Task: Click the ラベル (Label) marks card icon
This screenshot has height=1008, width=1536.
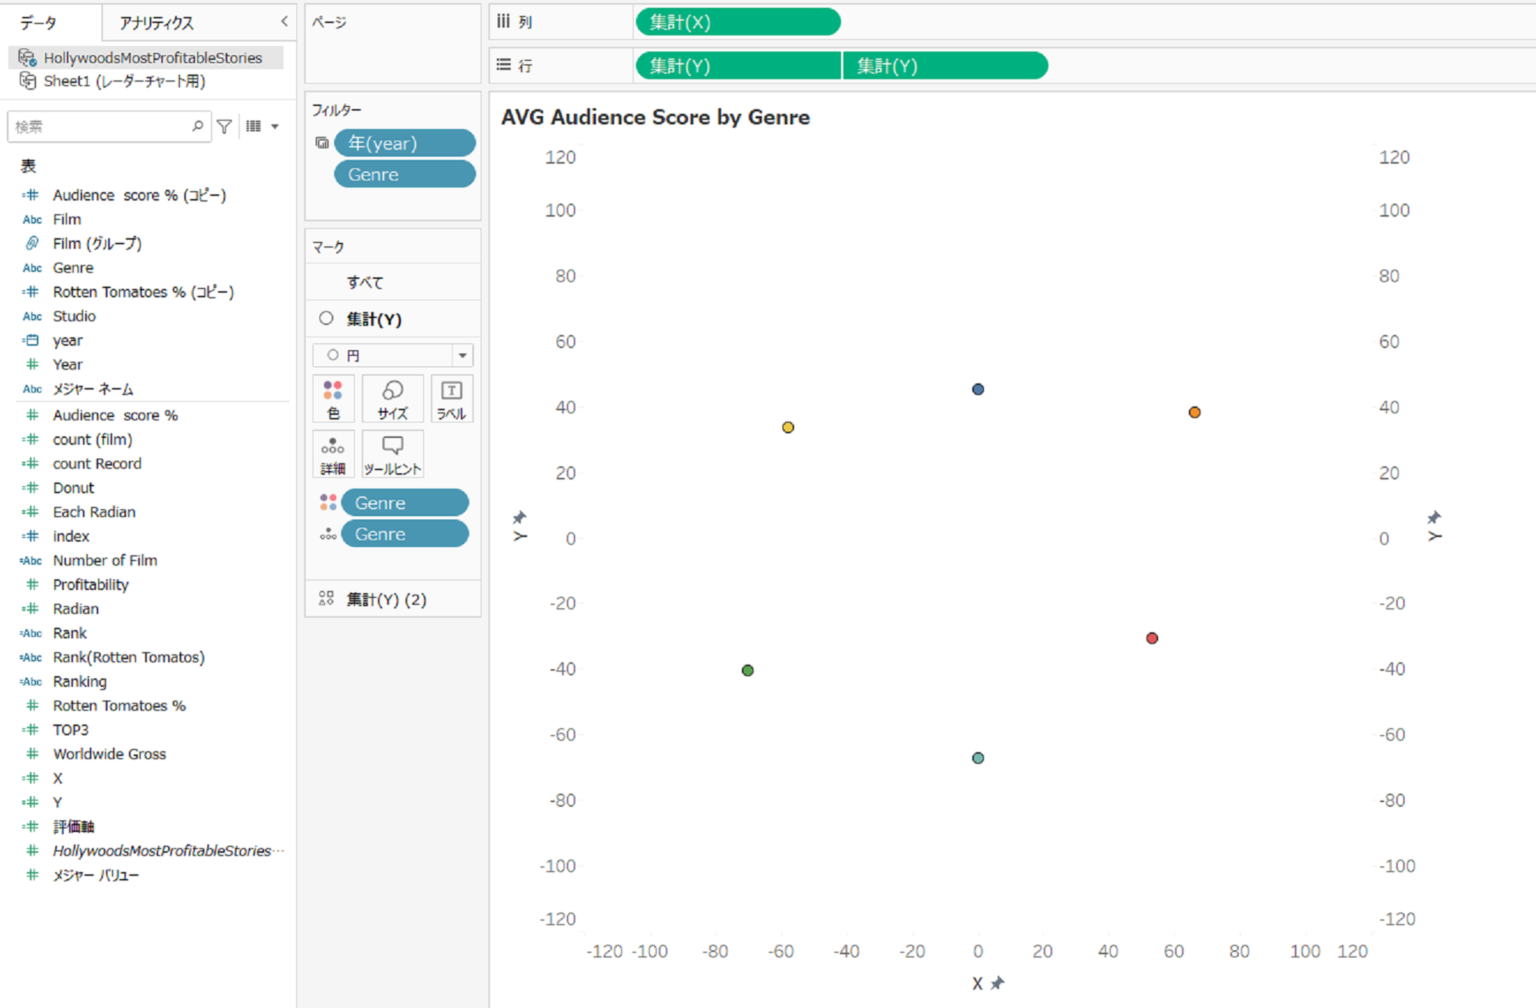Action: [451, 398]
